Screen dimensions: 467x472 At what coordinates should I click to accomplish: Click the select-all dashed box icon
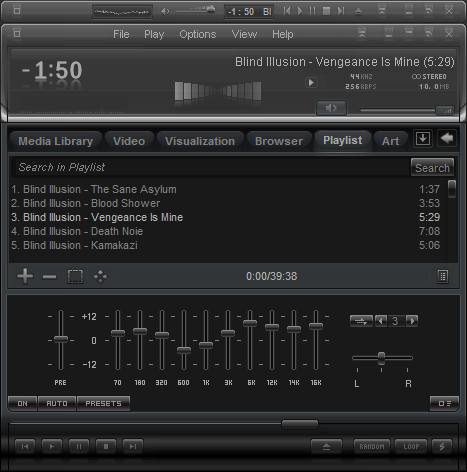[x=75, y=277]
